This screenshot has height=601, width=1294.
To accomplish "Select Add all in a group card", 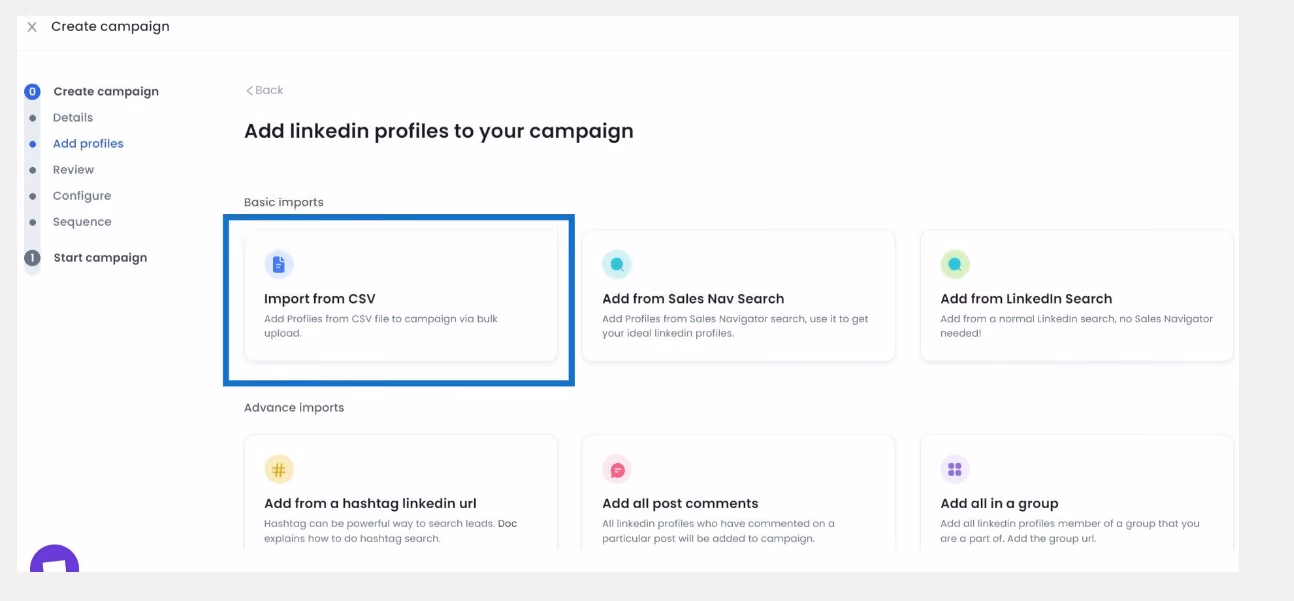I will click(1077, 493).
